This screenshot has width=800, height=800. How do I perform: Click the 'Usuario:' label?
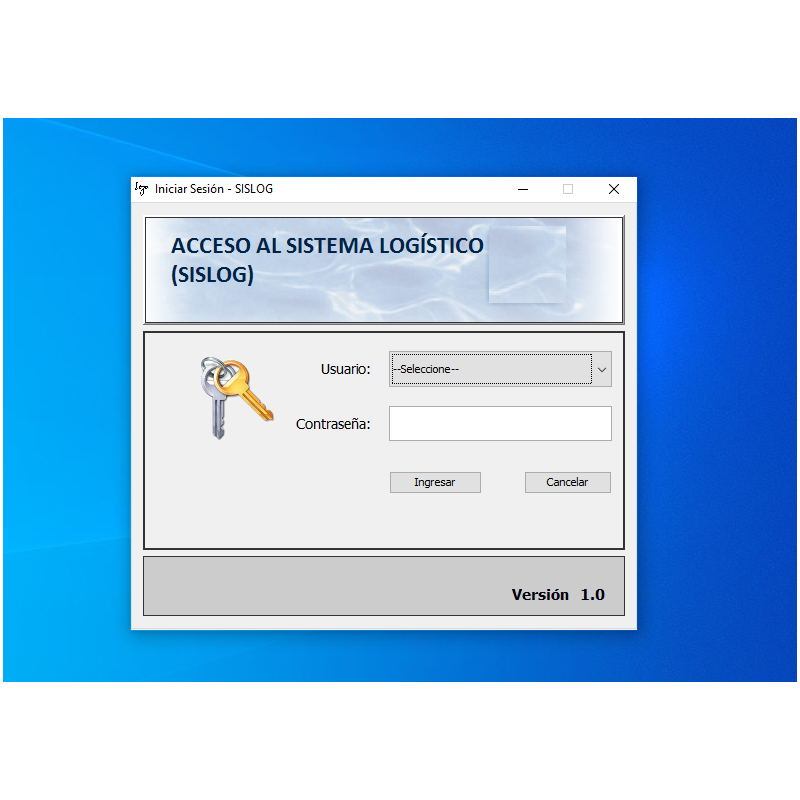(x=345, y=370)
